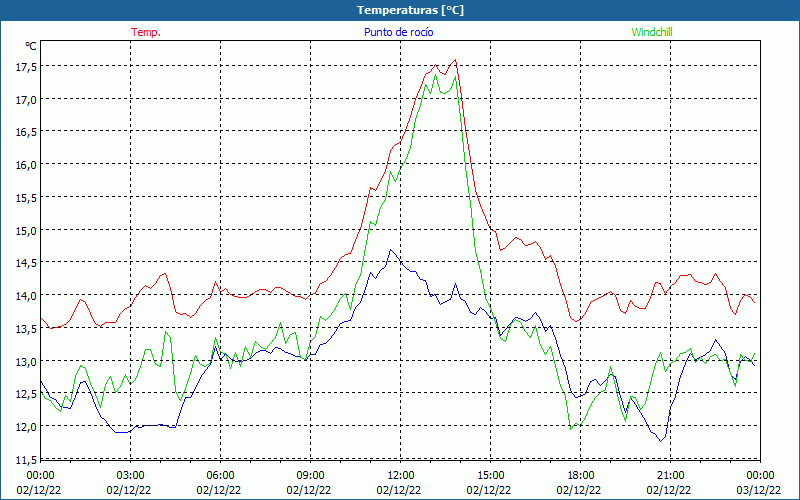Click the 13,0 value on the y-axis
800x500 pixels.
(26, 361)
